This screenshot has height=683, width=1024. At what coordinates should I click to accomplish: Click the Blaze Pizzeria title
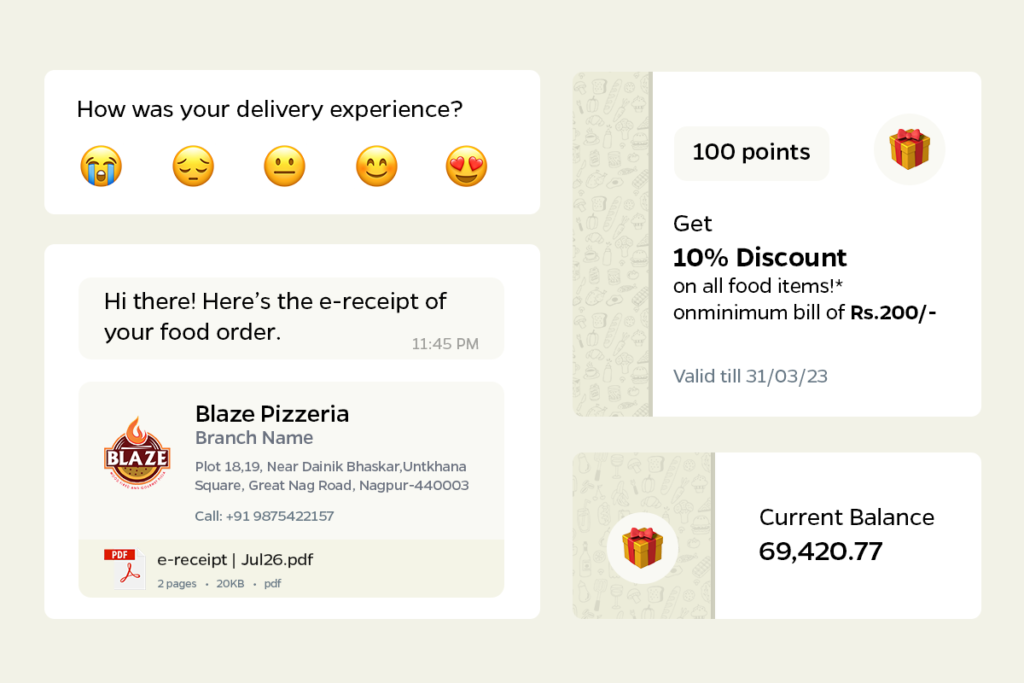(x=272, y=413)
